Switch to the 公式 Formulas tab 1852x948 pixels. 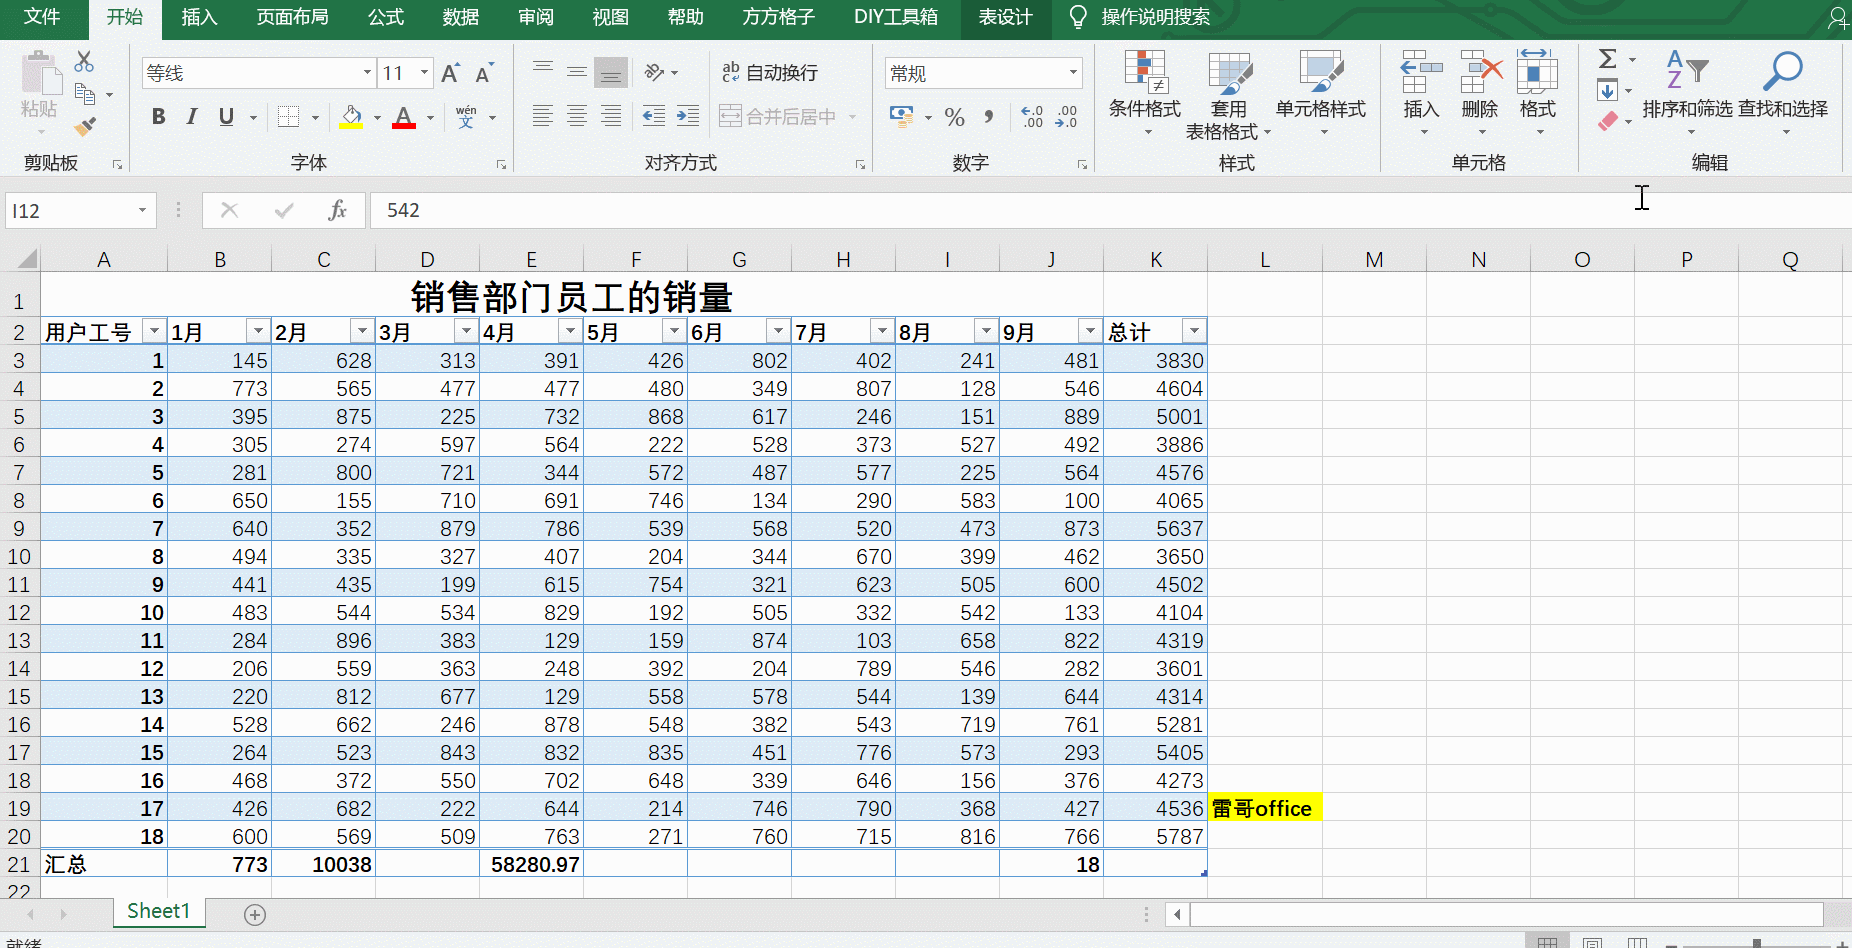pos(386,17)
